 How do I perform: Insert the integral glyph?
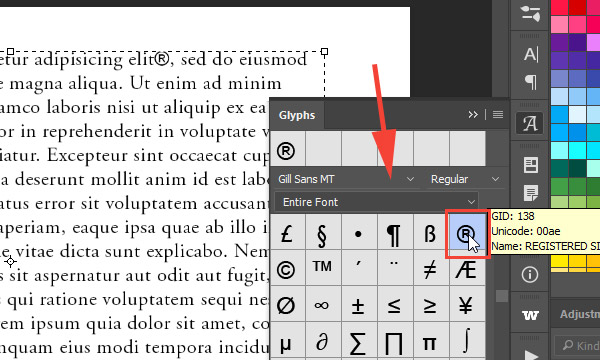466,340
